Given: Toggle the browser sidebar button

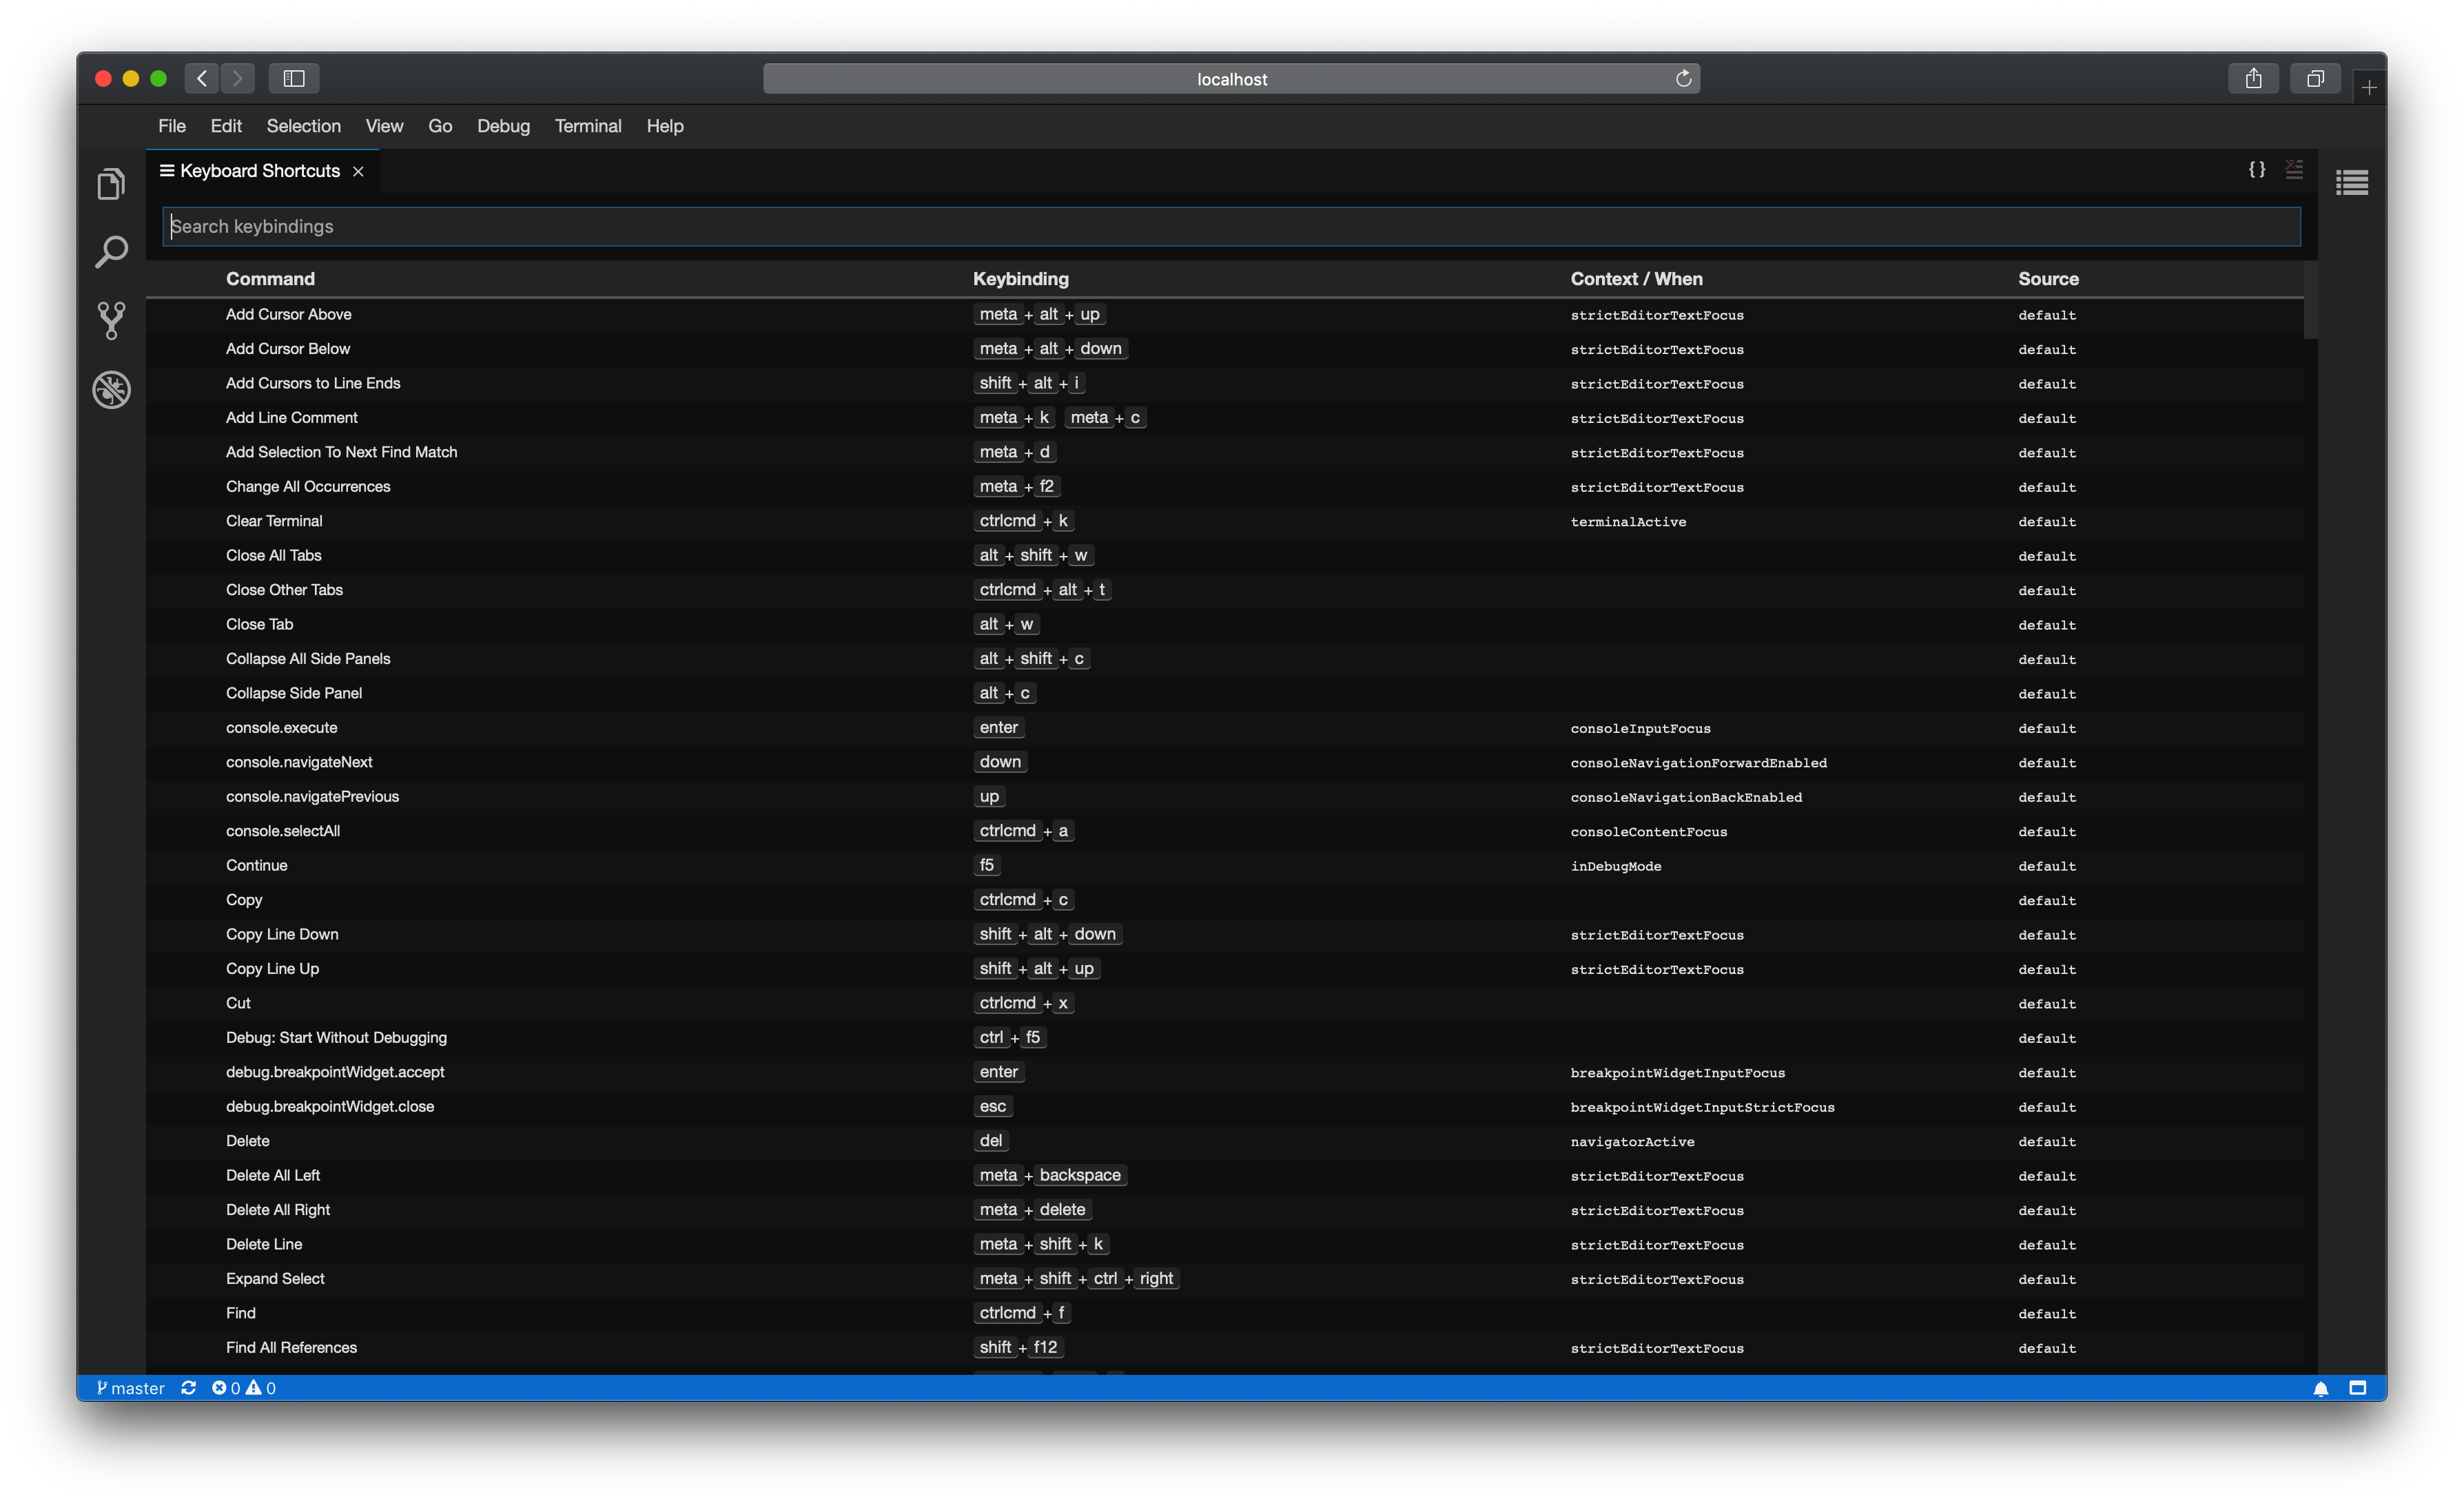Looking at the screenshot, I should pos(294,79).
